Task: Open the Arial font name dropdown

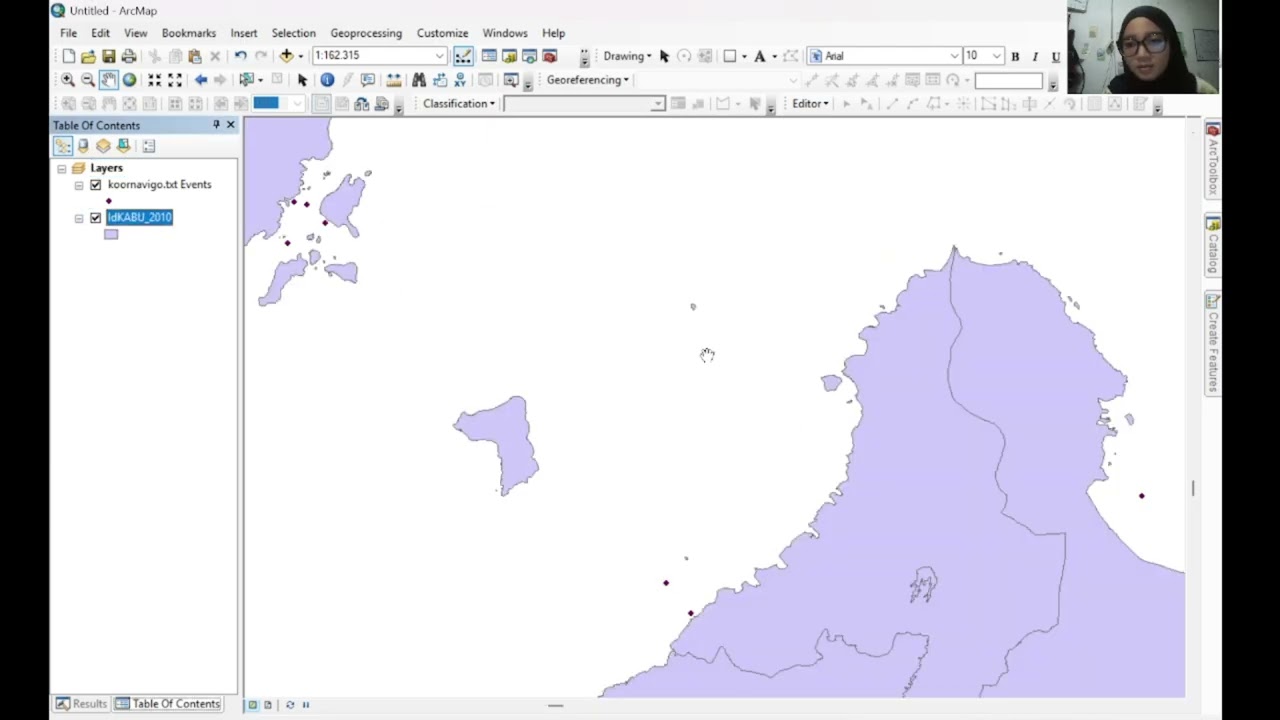Action: (x=954, y=56)
